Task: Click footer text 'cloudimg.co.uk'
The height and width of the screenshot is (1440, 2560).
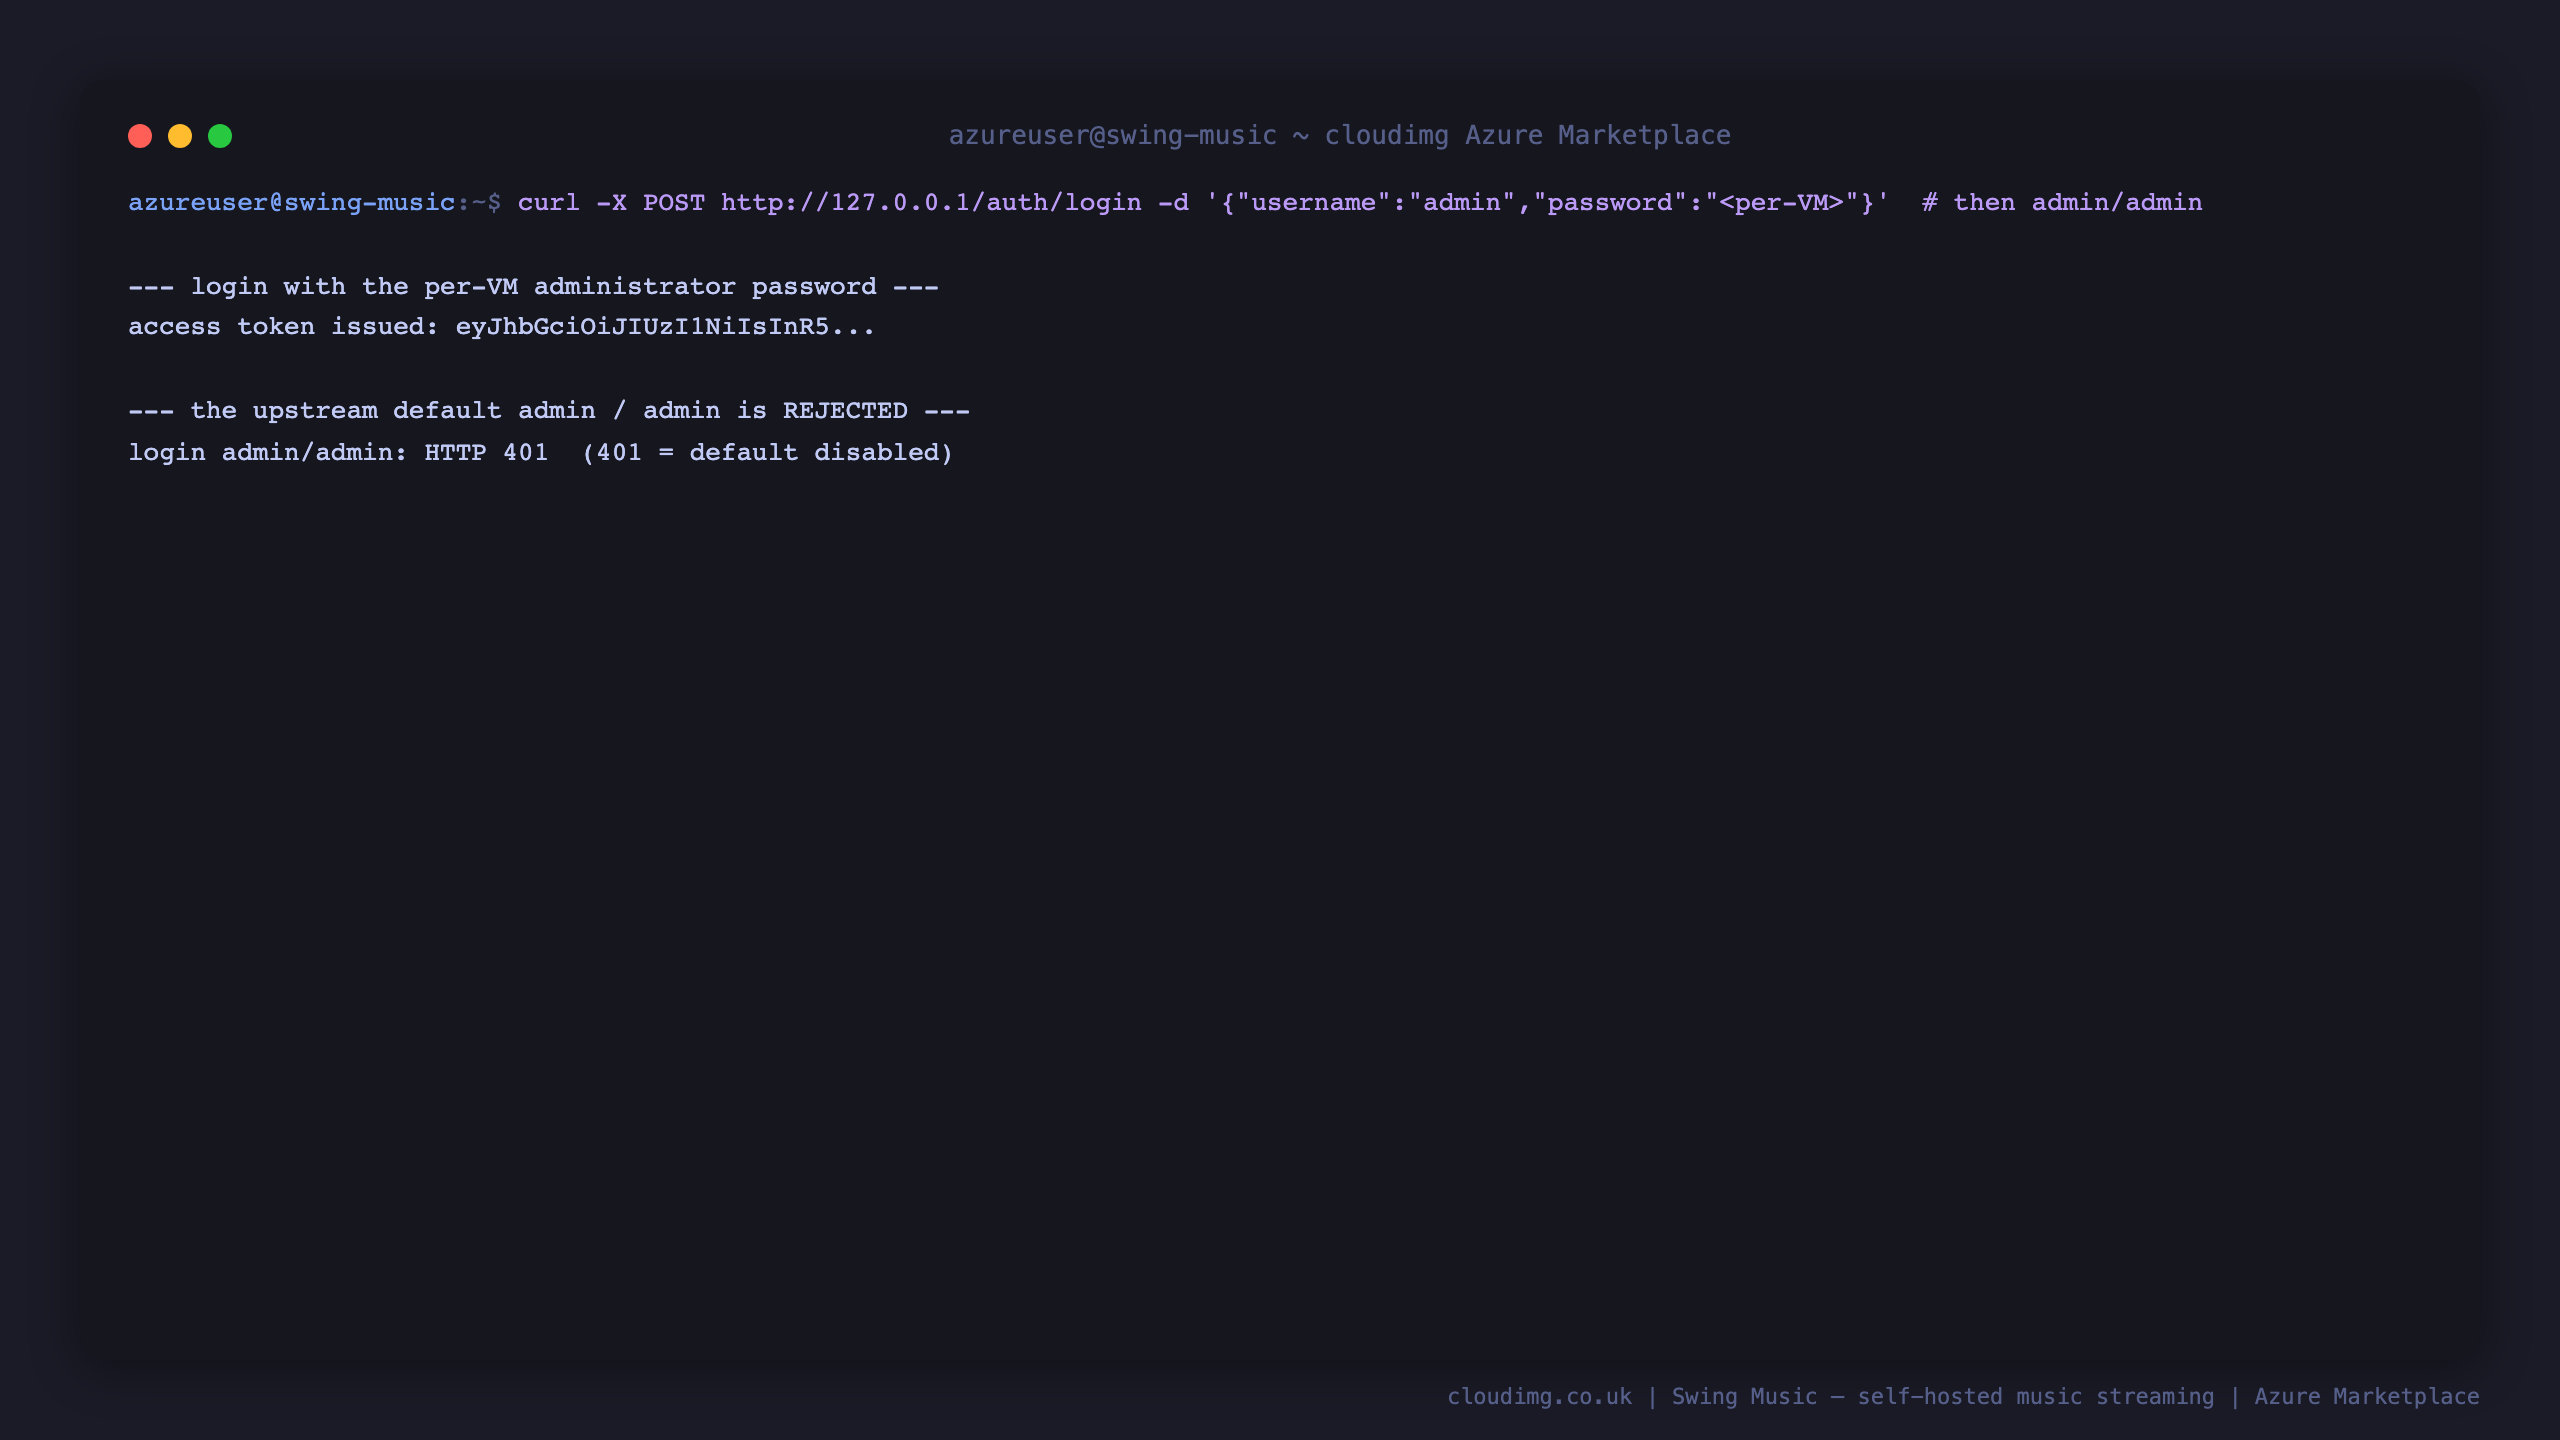Action: (x=1539, y=1397)
